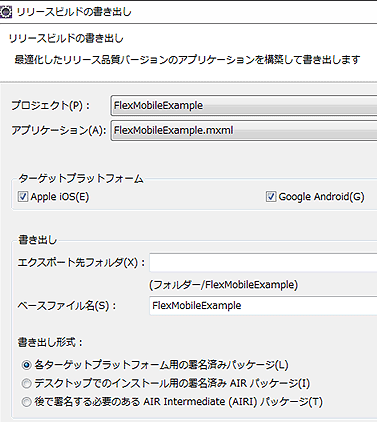This screenshot has height=422, width=377.
Task: Click the エクスポート先フォルダ(X) label
Action: [81, 263]
